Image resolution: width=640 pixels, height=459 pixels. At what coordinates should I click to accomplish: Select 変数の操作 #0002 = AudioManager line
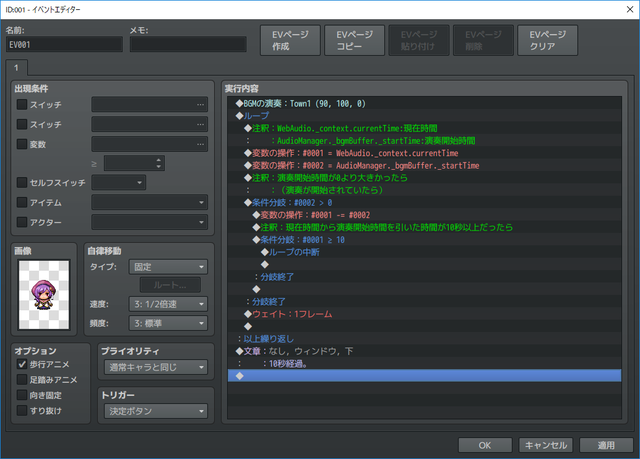(x=424, y=165)
